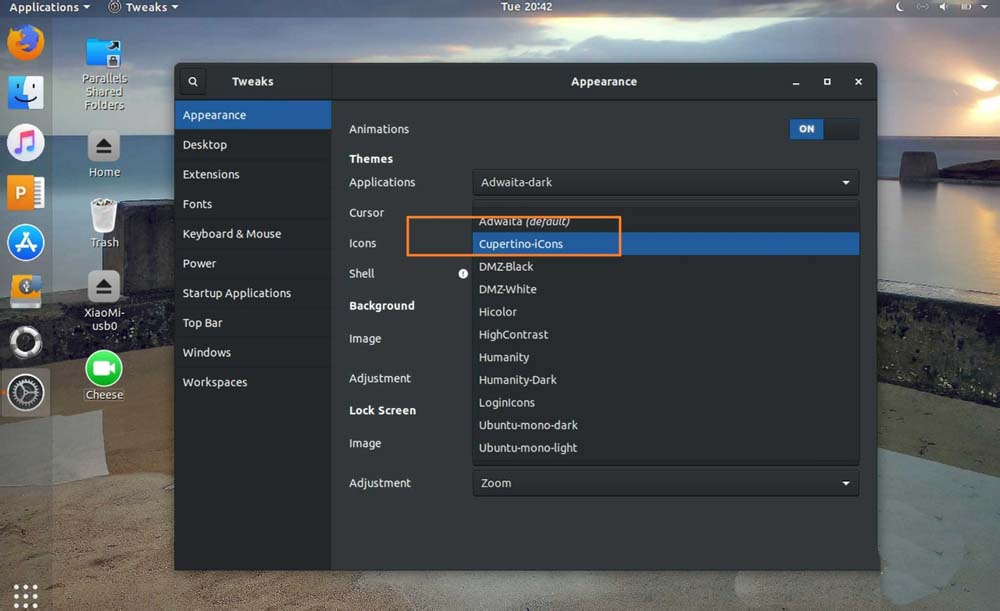1000x611 pixels.
Task: Open the Applications menu in top bar
Action: point(49,7)
